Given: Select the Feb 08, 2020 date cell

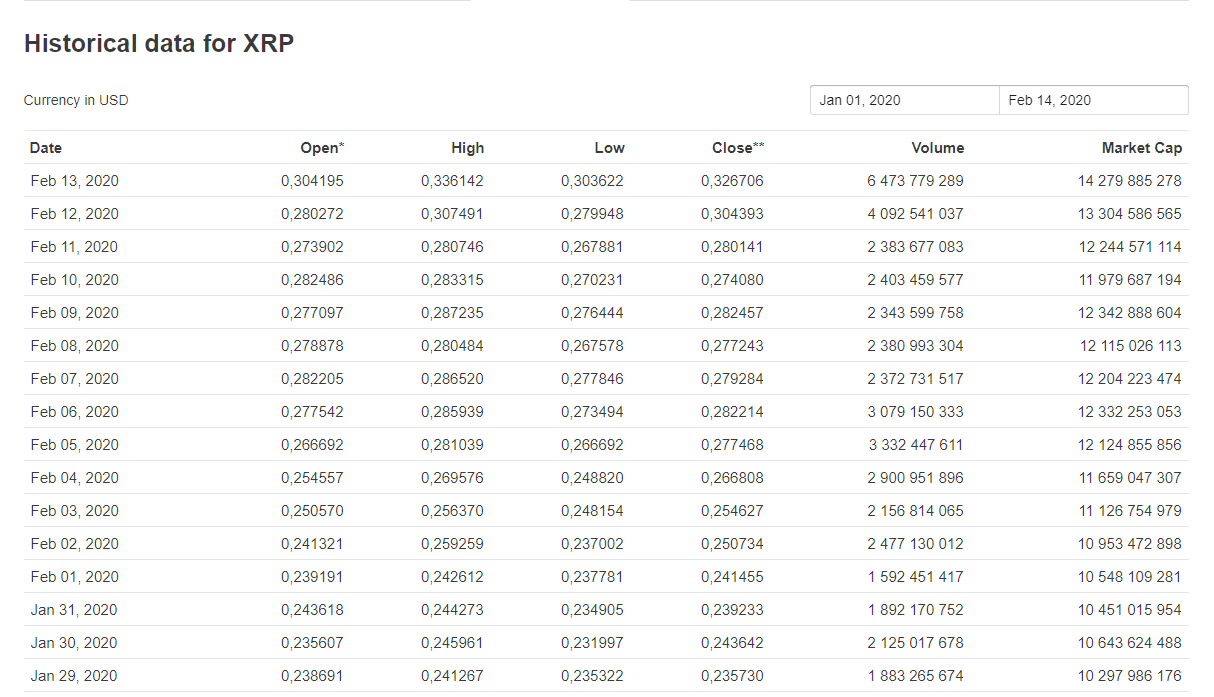Looking at the screenshot, I should 74,346.
